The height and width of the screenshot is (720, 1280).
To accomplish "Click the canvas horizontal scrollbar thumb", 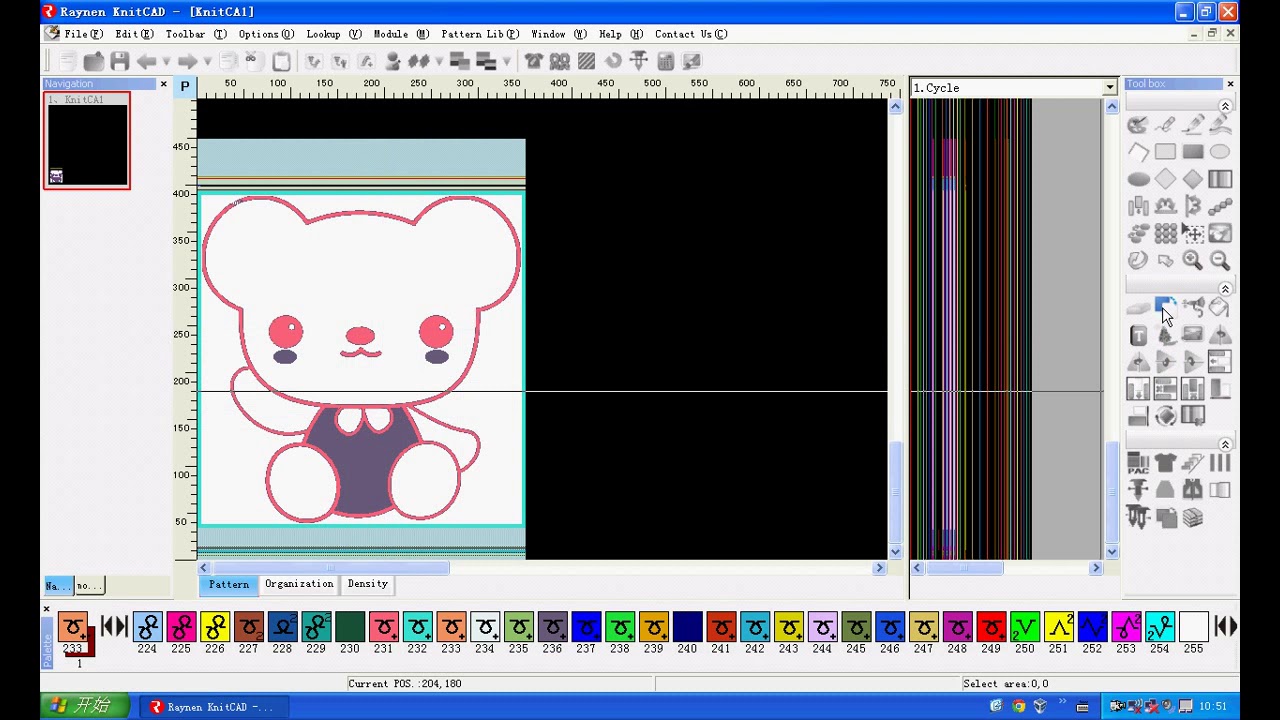I will (330, 568).
